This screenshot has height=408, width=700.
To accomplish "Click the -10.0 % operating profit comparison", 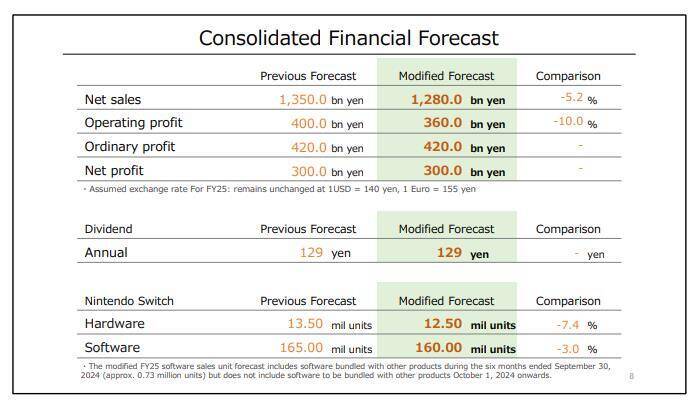I will 574,123.
